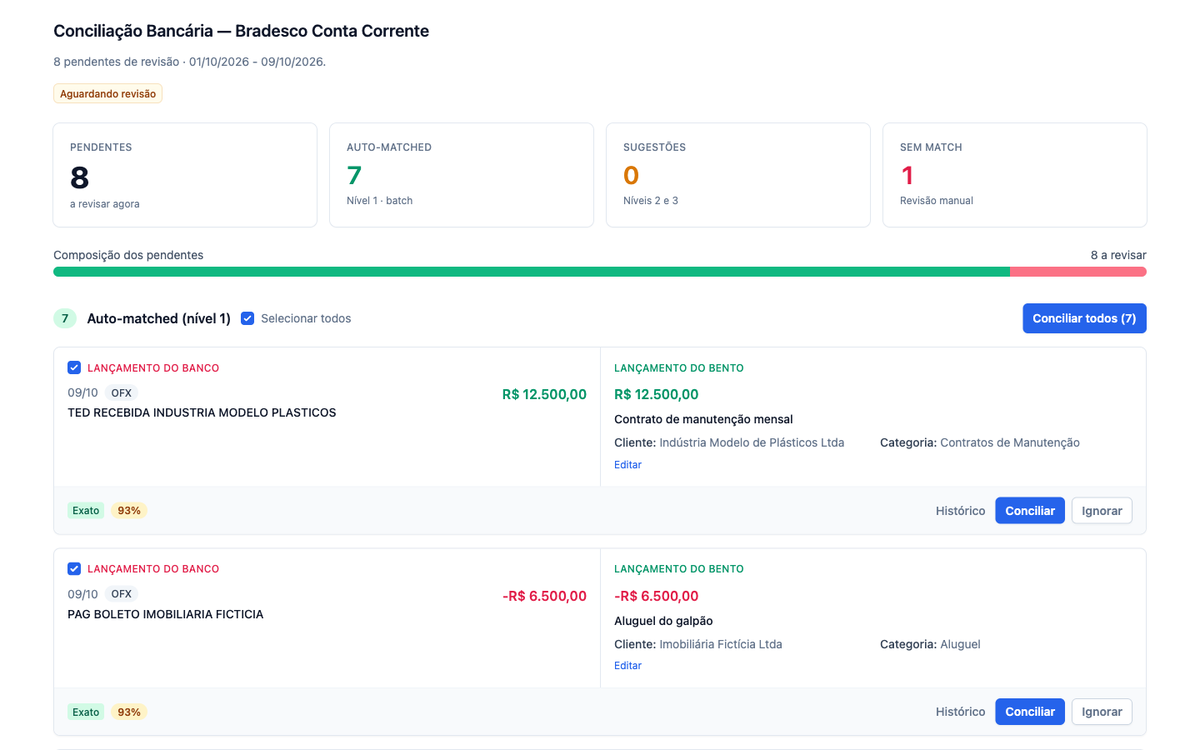
Task: Toggle the Selecionar todos checkbox
Action: click(x=248, y=319)
